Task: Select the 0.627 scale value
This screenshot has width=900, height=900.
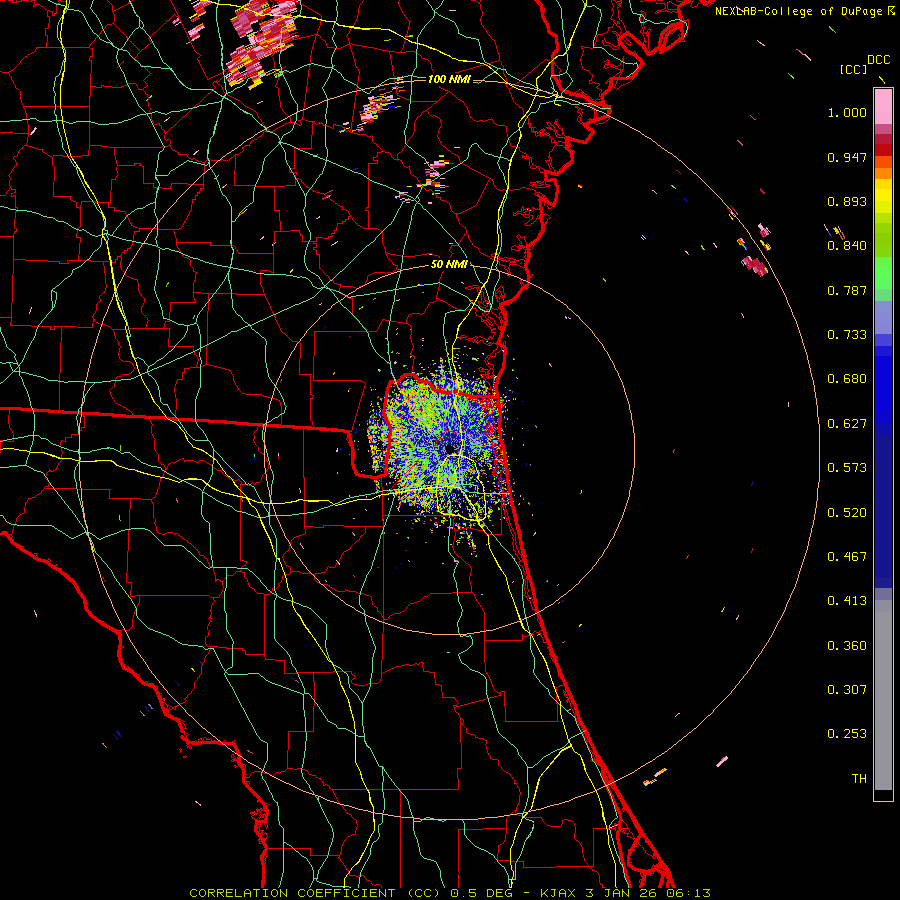Action: (x=847, y=424)
